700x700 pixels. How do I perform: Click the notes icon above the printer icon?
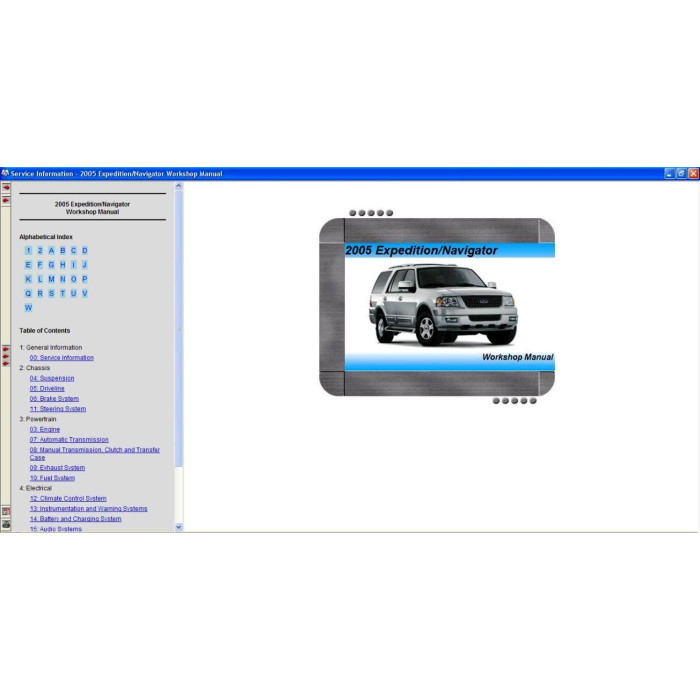[x=6, y=511]
